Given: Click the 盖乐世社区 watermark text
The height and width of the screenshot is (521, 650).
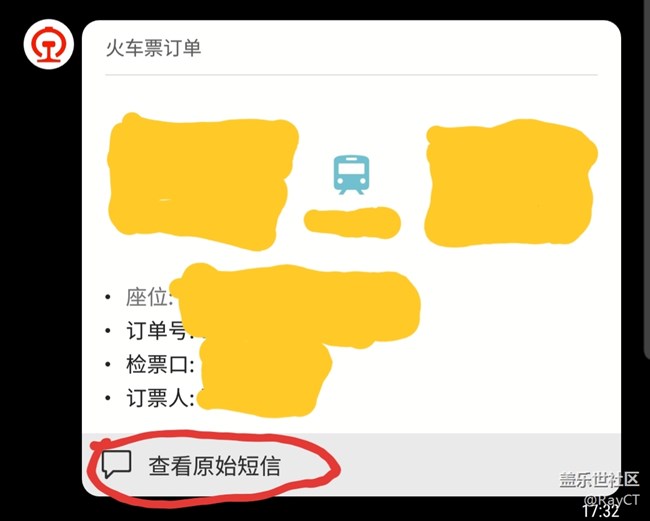Looking at the screenshot, I should tap(599, 480).
